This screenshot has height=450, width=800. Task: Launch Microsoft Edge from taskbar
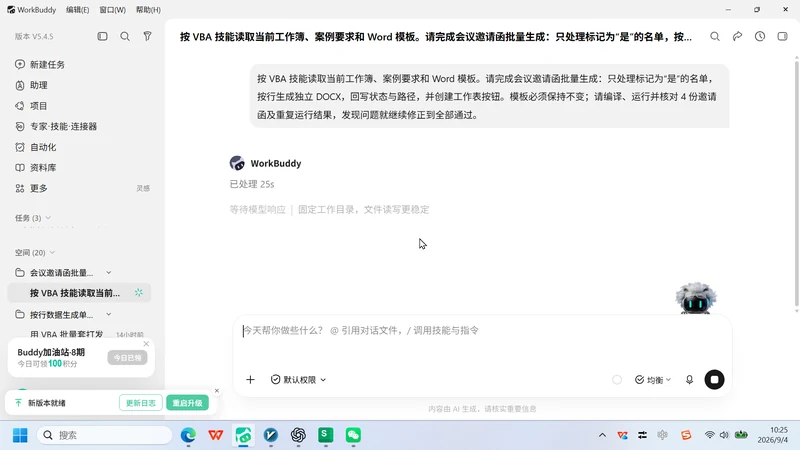pyautogui.click(x=188, y=435)
